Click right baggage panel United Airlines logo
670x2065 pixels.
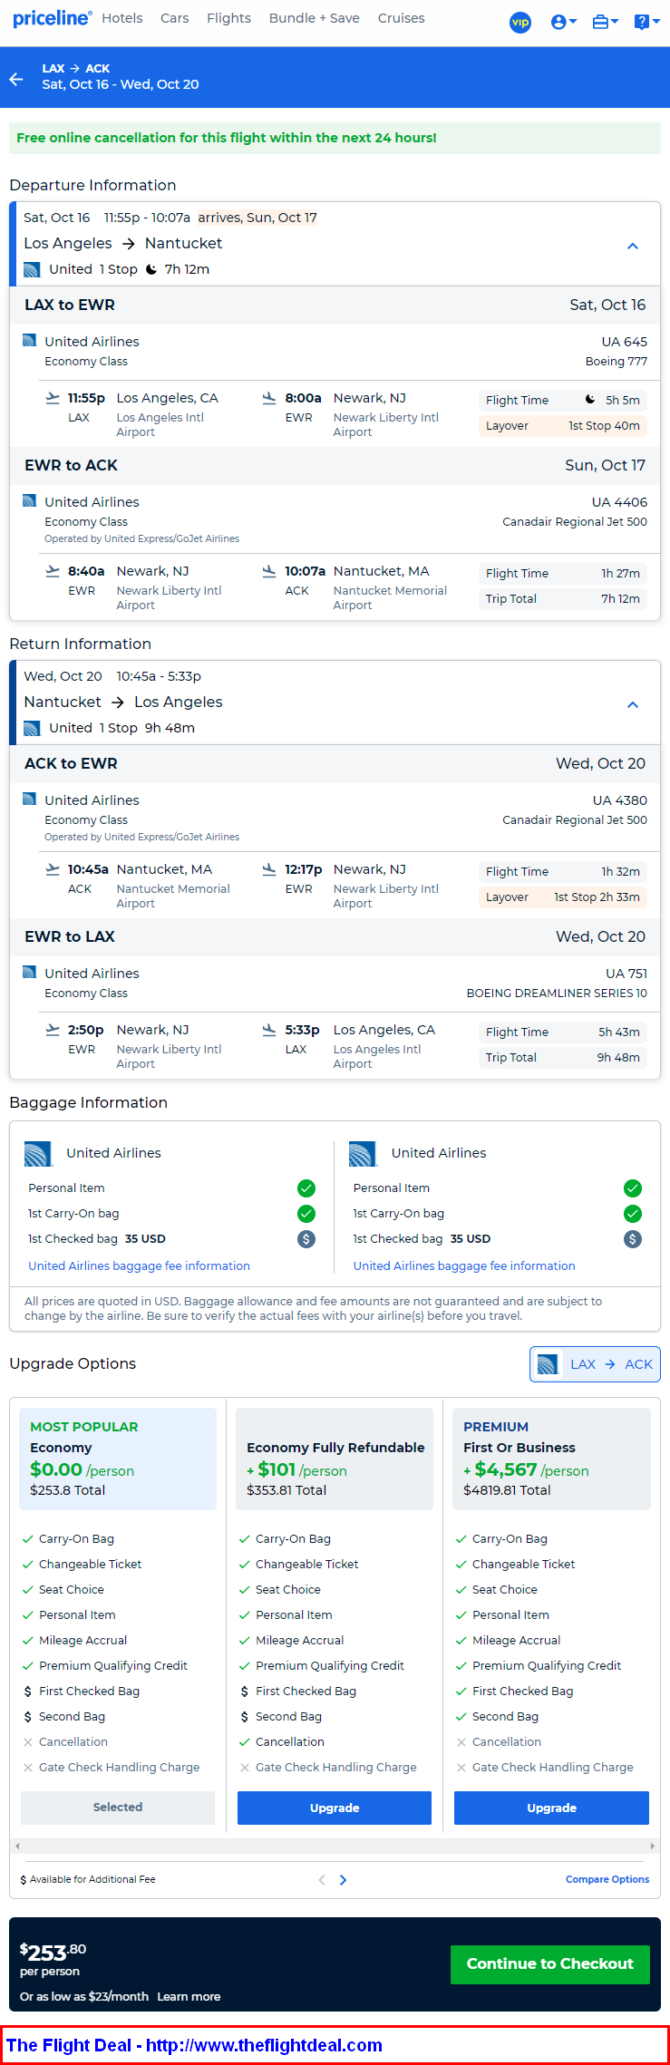pos(363,1154)
